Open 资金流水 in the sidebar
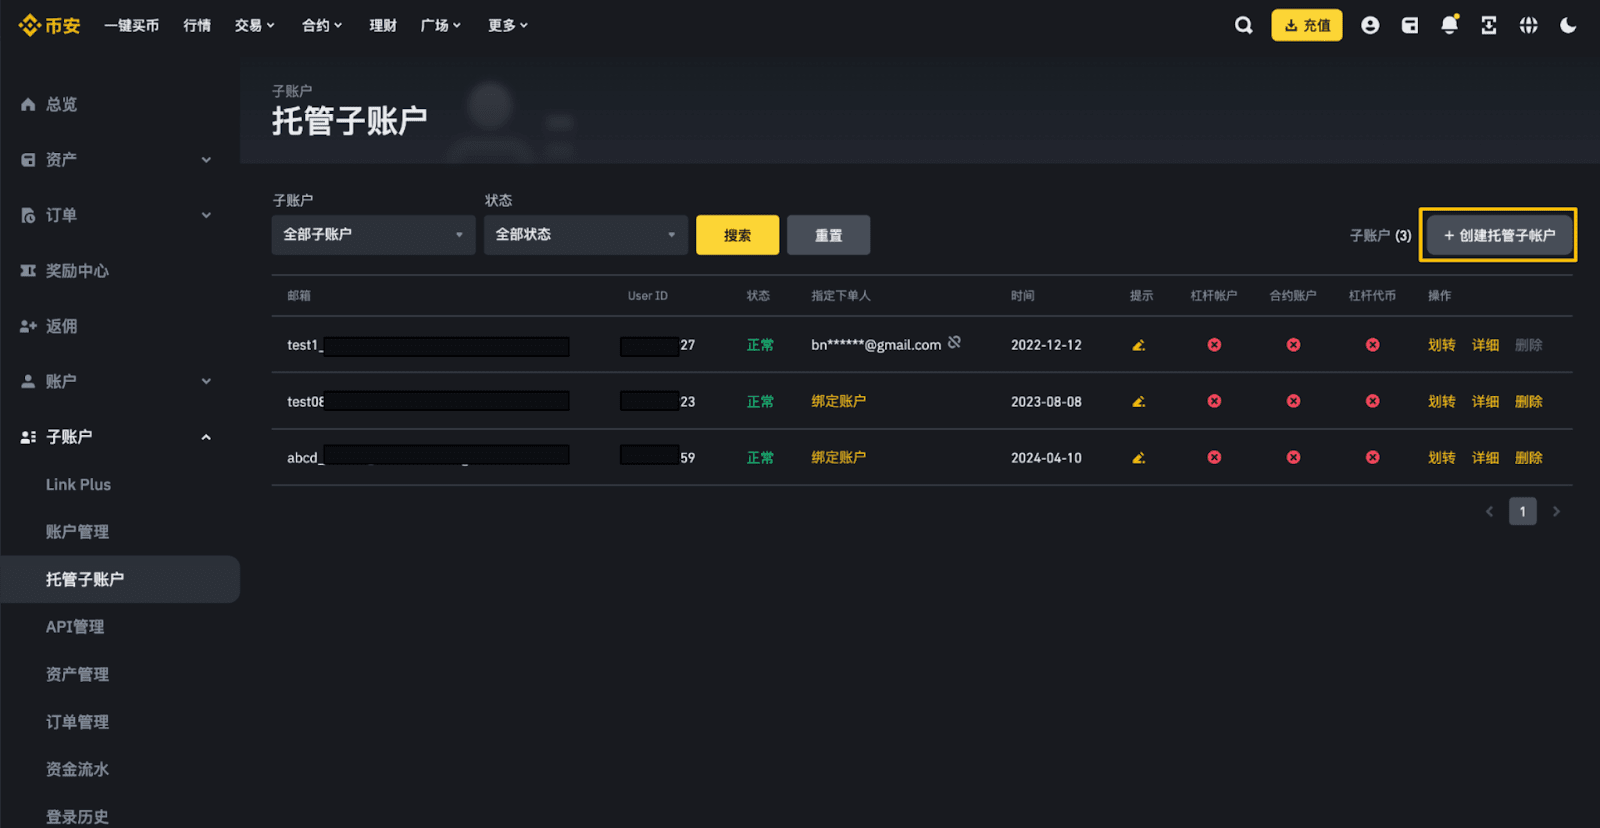Viewport: 1600px width, 828px height. [x=77, y=769]
